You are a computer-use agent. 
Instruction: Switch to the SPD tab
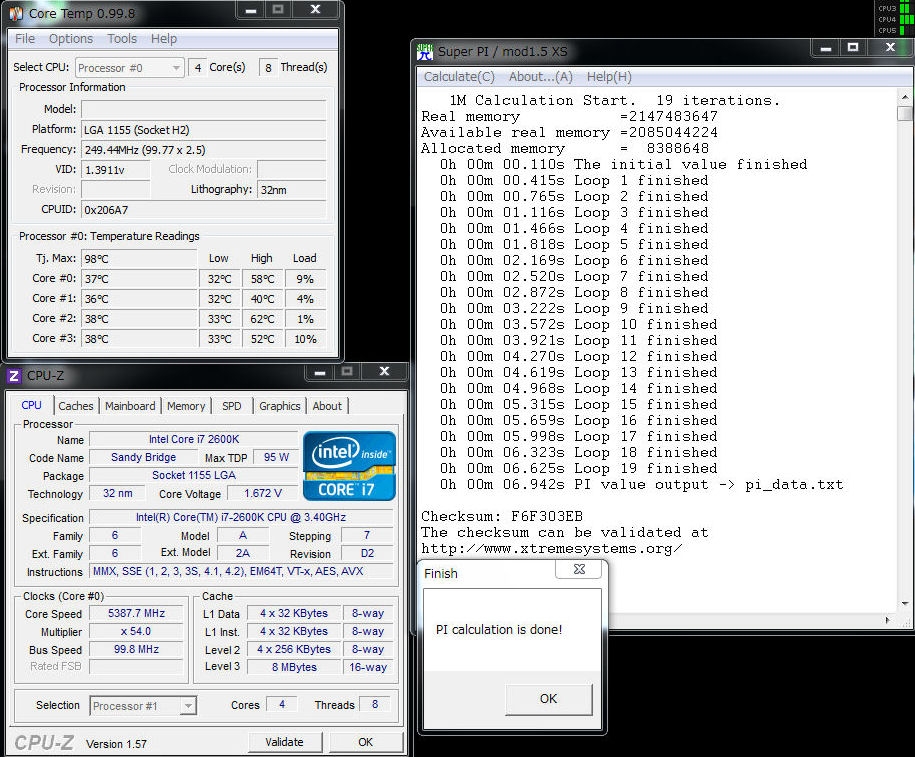click(232, 406)
